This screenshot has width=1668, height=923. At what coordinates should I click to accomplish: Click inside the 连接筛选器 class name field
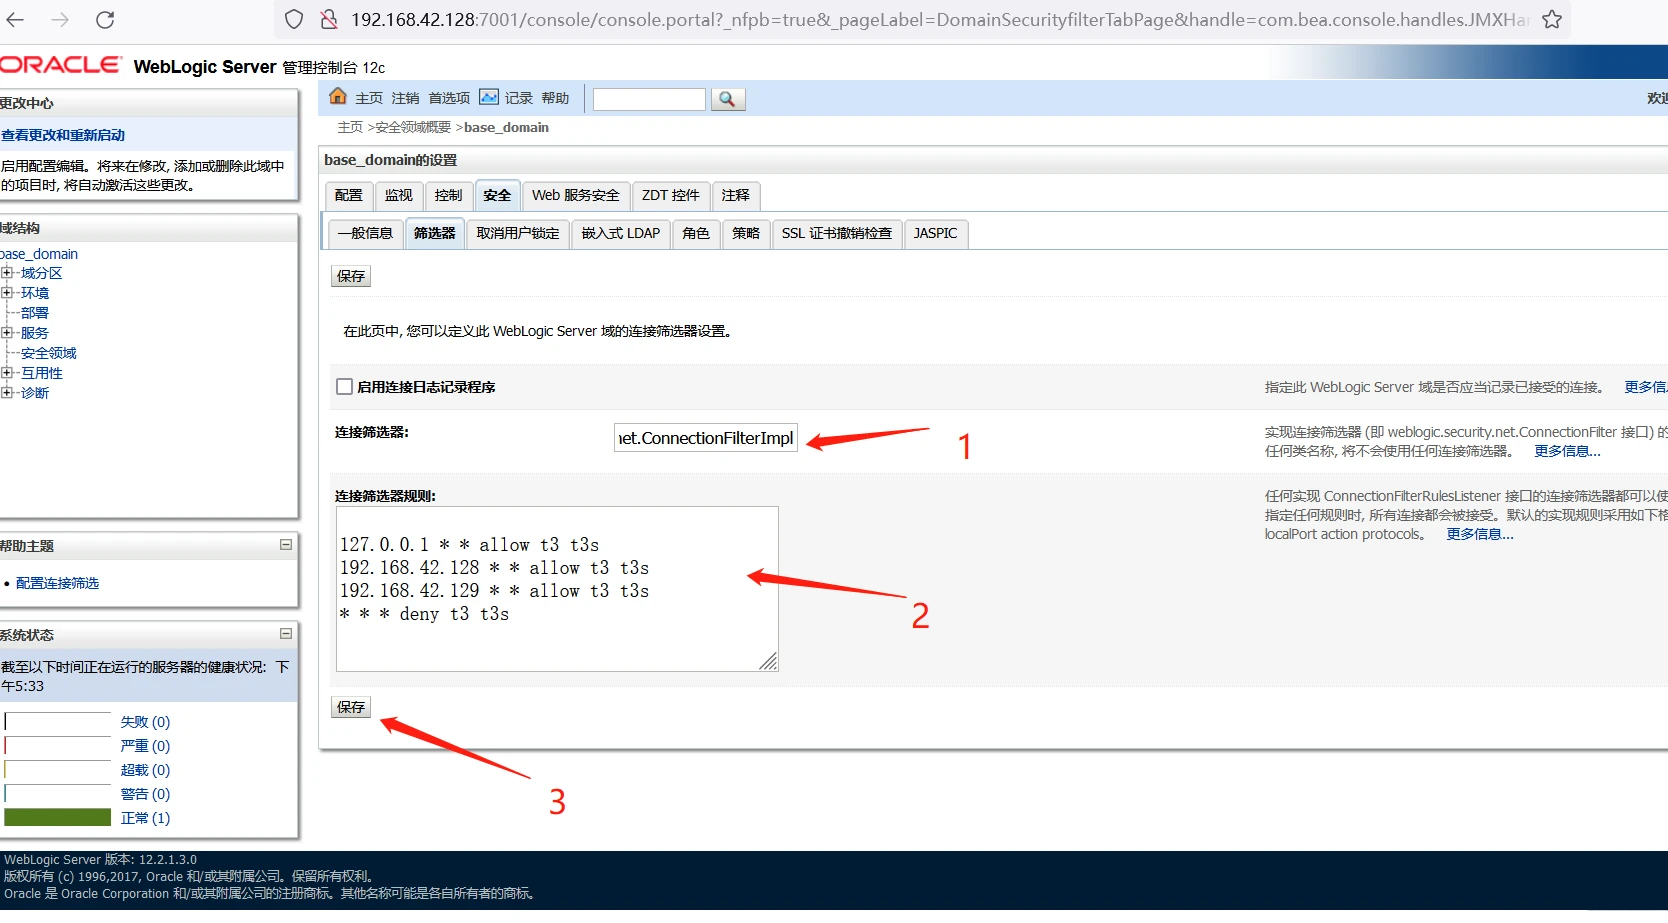click(x=706, y=438)
